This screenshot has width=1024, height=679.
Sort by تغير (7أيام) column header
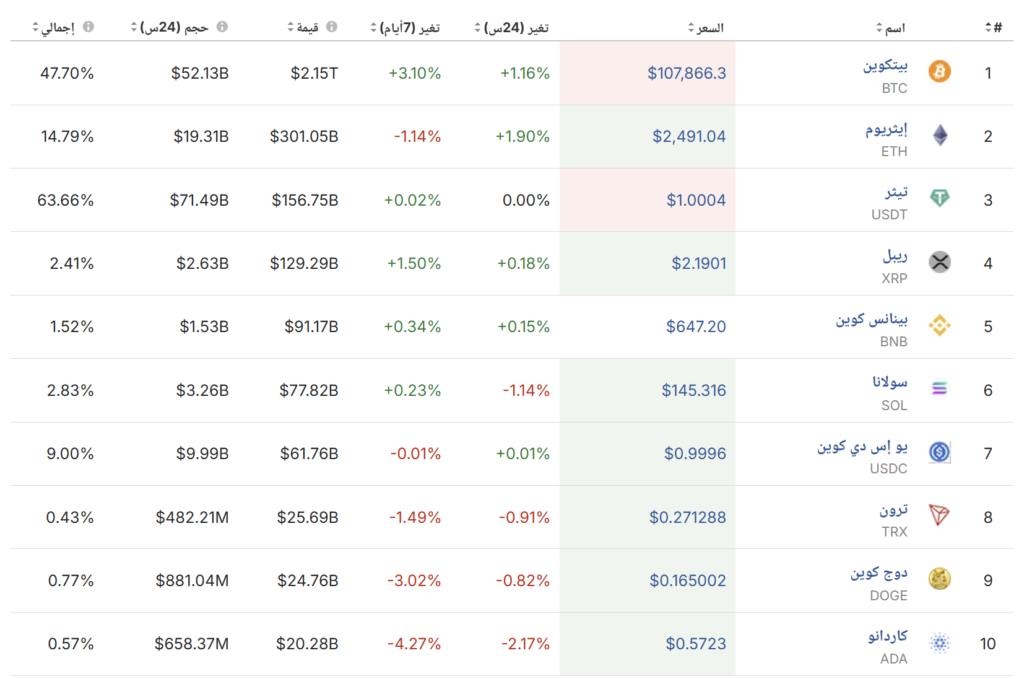coord(408,27)
